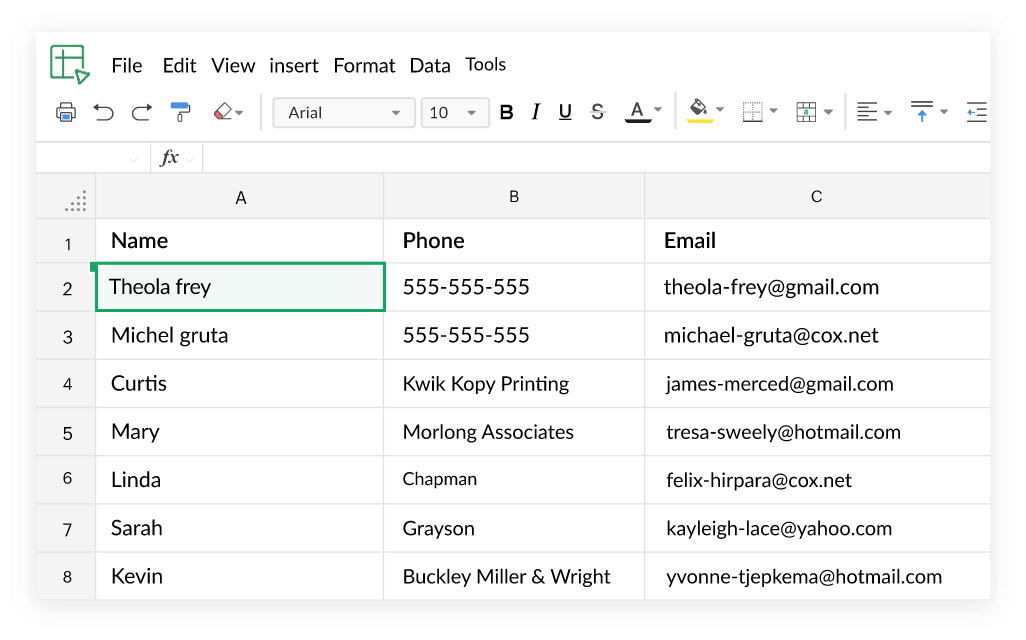Open the Format menu
Viewport: 1026px width, 640px height.
(364, 65)
